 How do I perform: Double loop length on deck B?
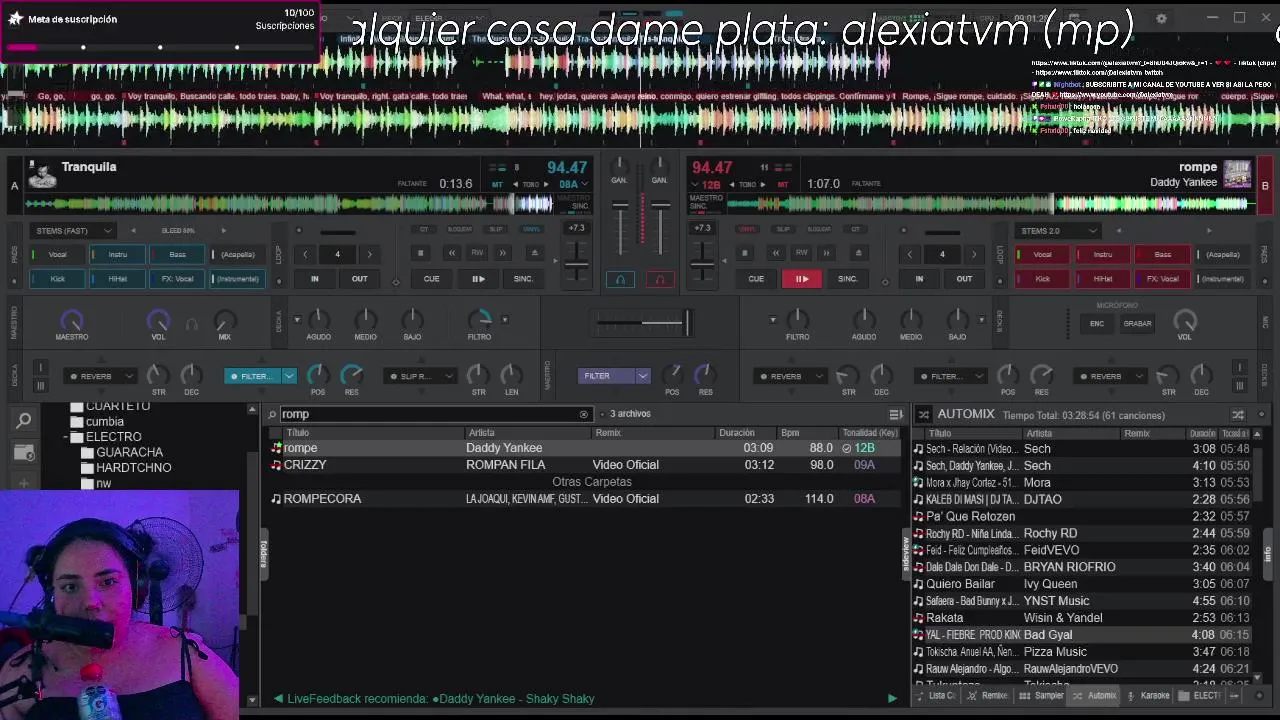[974, 254]
